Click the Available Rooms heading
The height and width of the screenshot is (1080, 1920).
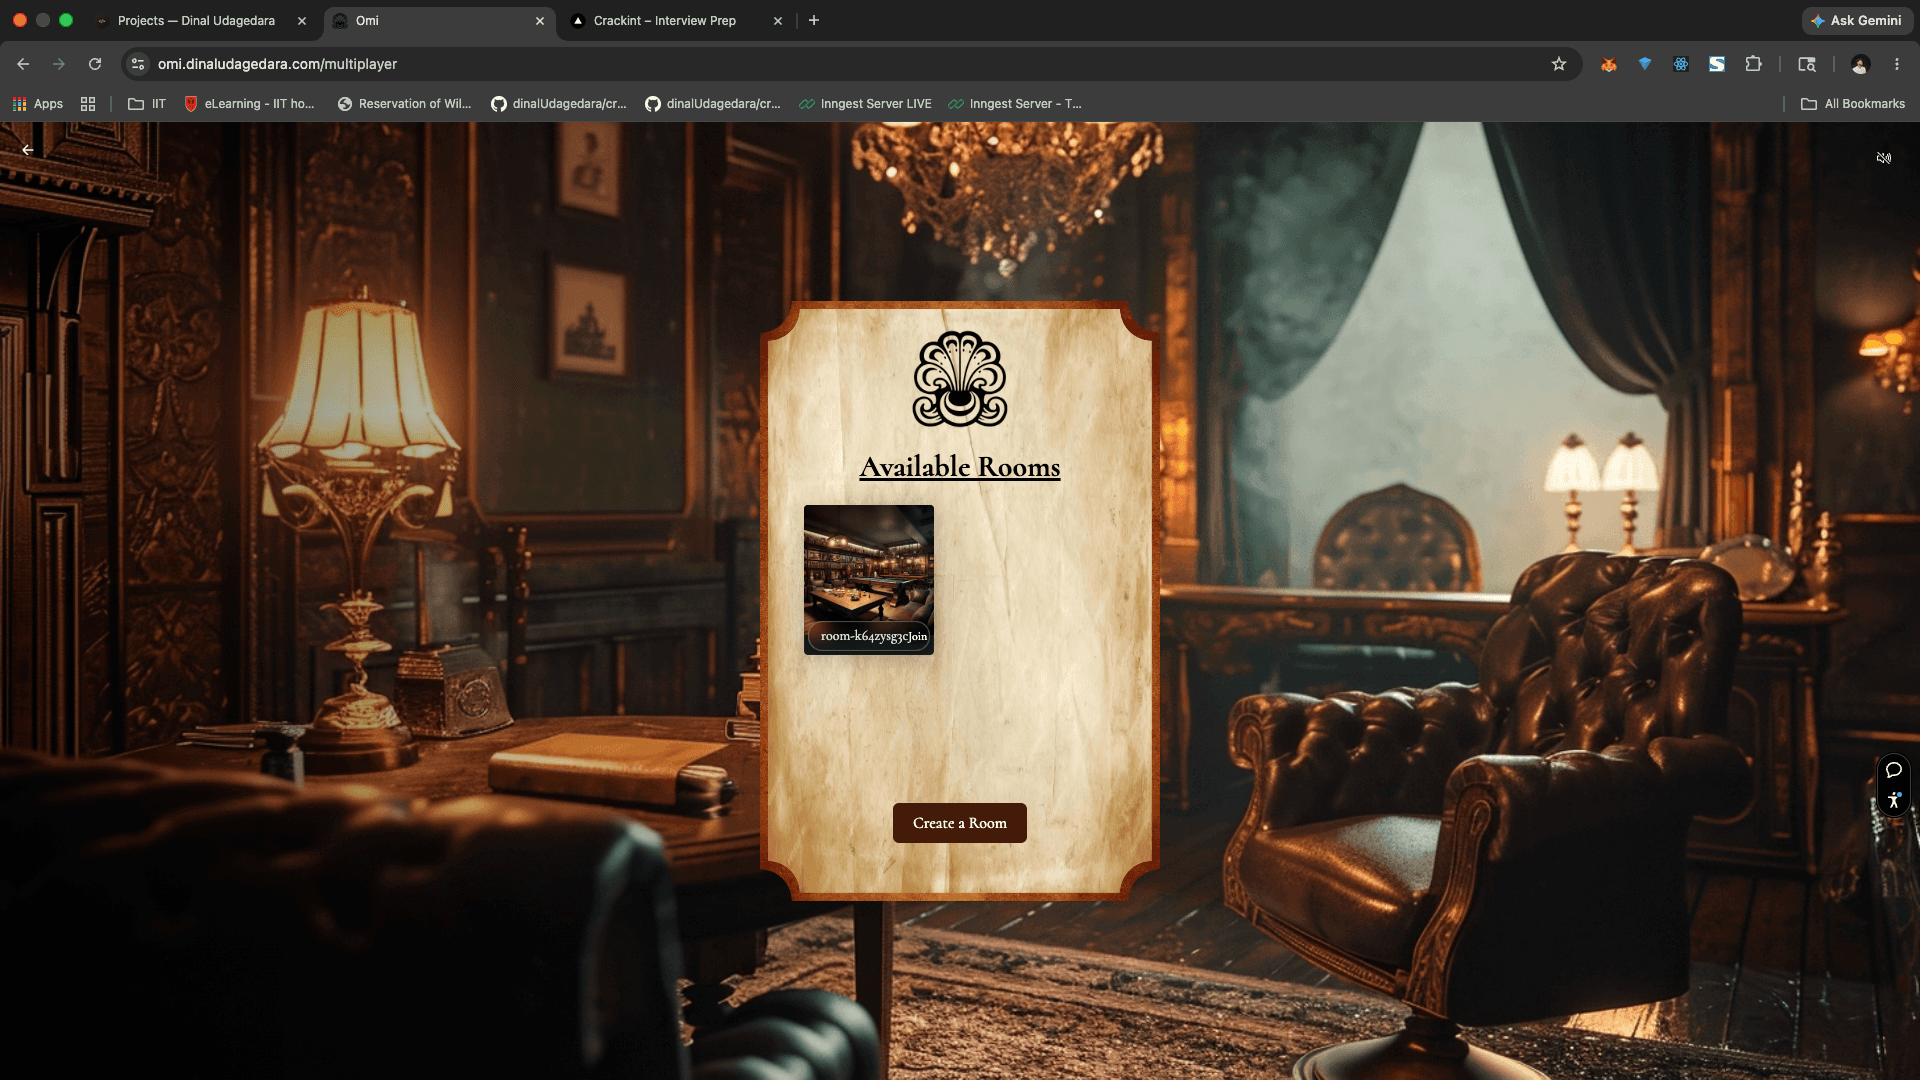tap(960, 467)
